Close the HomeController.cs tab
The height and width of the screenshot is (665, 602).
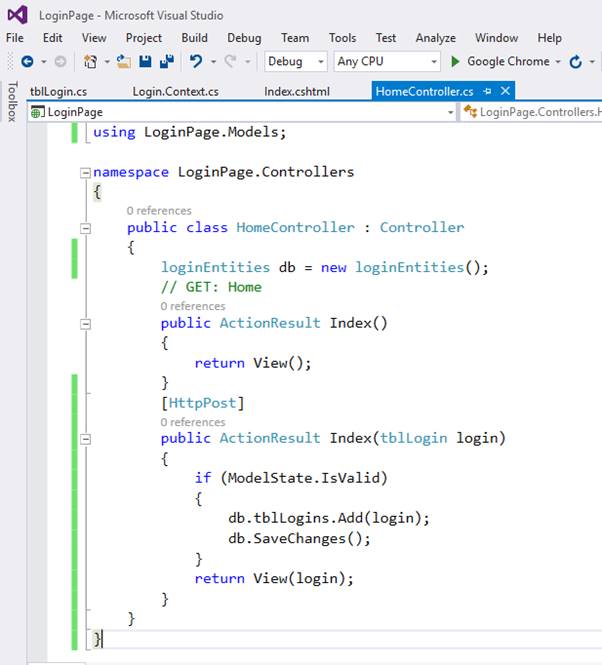pyautogui.click(x=505, y=91)
